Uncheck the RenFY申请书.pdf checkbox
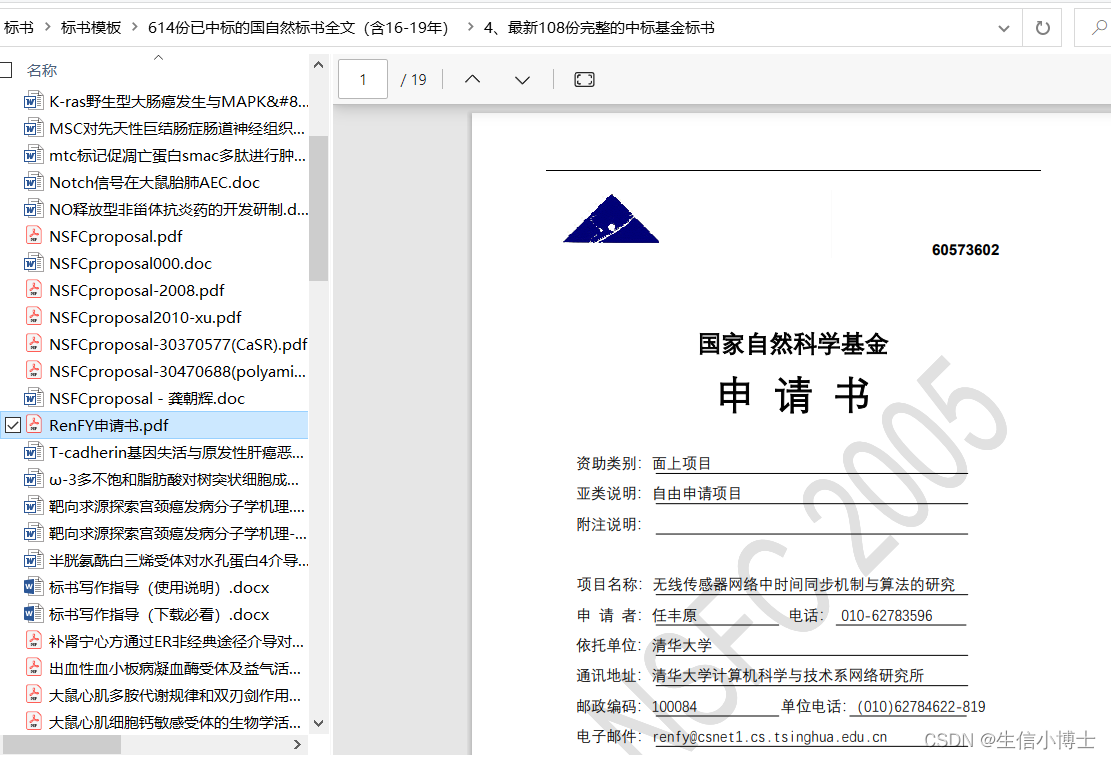Image resolution: width=1111 pixels, height=759 pixels. tap(13, 425)
